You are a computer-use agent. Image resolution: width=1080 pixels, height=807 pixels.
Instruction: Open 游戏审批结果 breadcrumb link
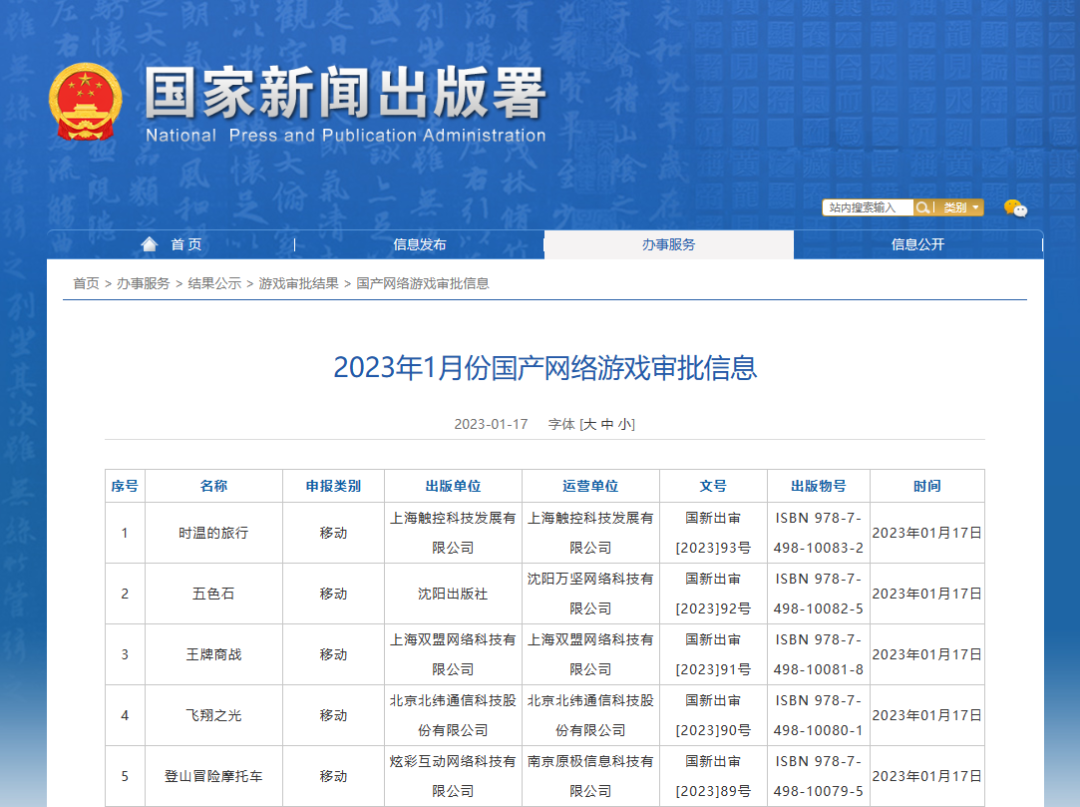[x=299, y=284]
